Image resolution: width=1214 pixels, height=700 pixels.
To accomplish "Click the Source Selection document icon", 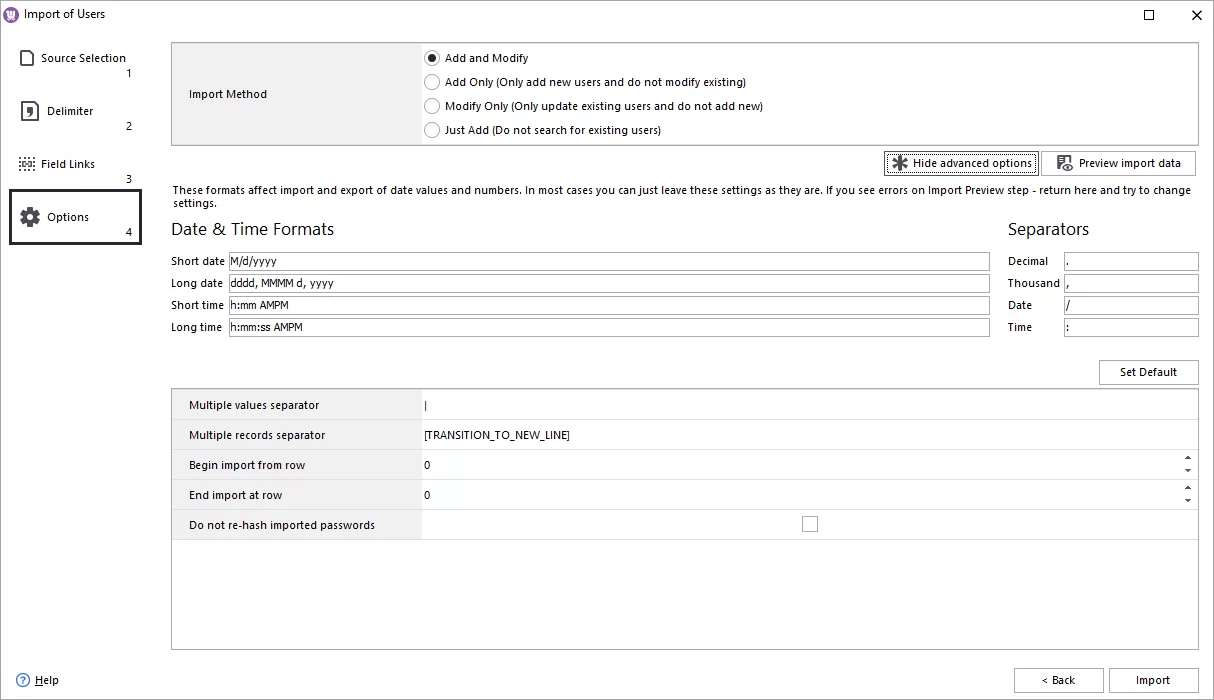I will pos(25,57).
